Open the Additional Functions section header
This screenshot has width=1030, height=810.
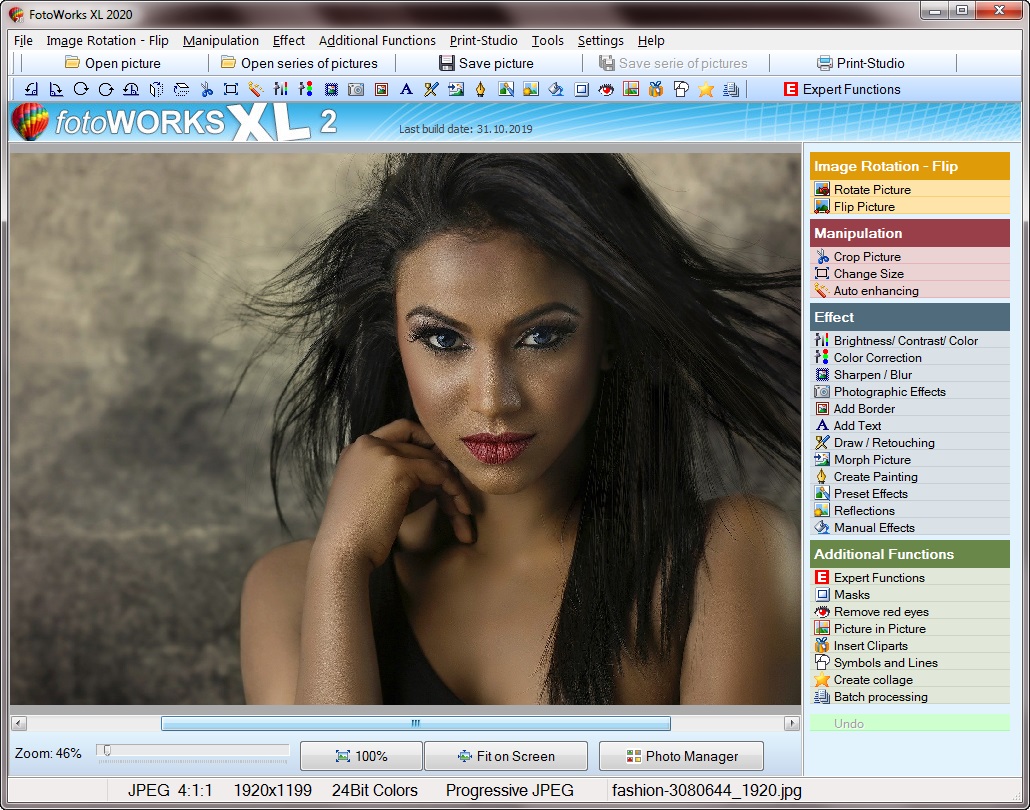click(x=910, y=554)
